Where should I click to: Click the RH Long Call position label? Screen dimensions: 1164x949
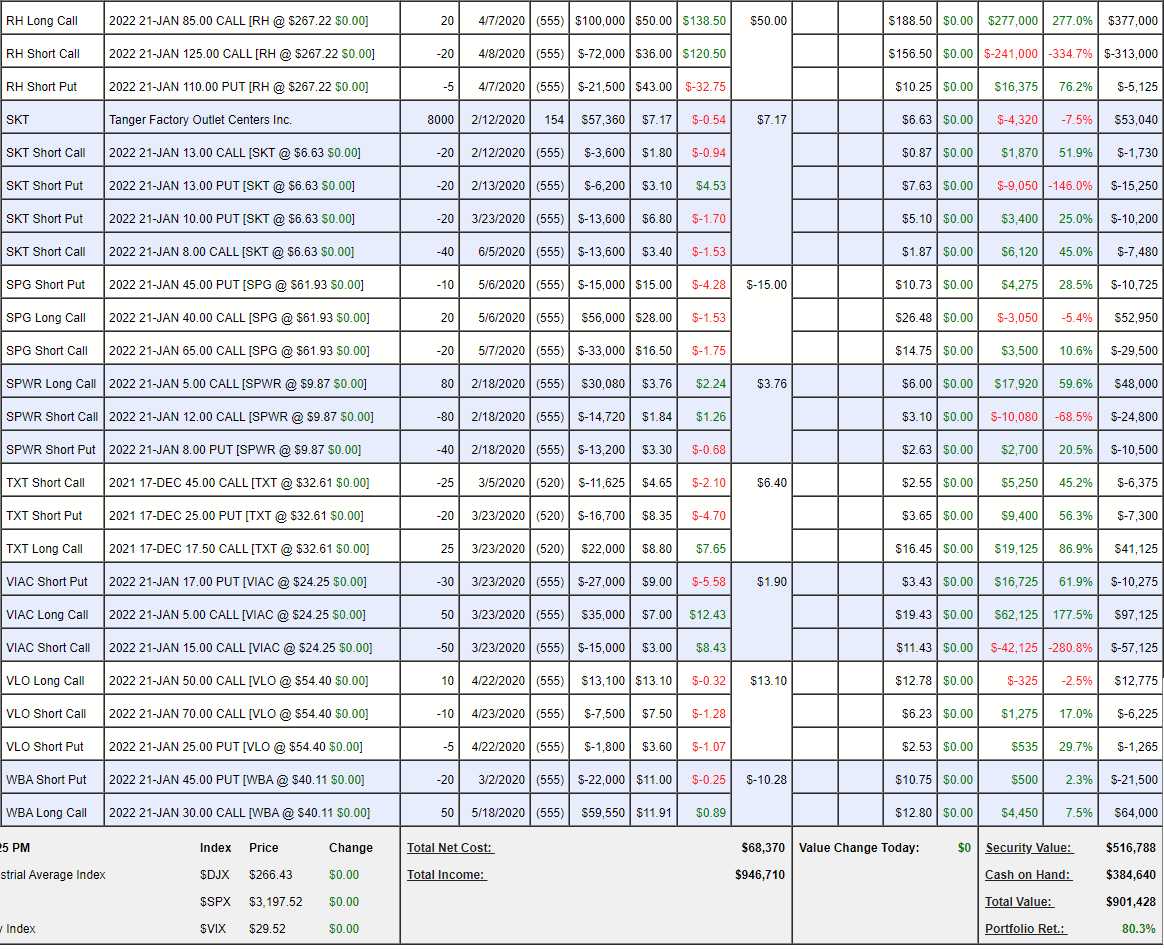[42, 21]
